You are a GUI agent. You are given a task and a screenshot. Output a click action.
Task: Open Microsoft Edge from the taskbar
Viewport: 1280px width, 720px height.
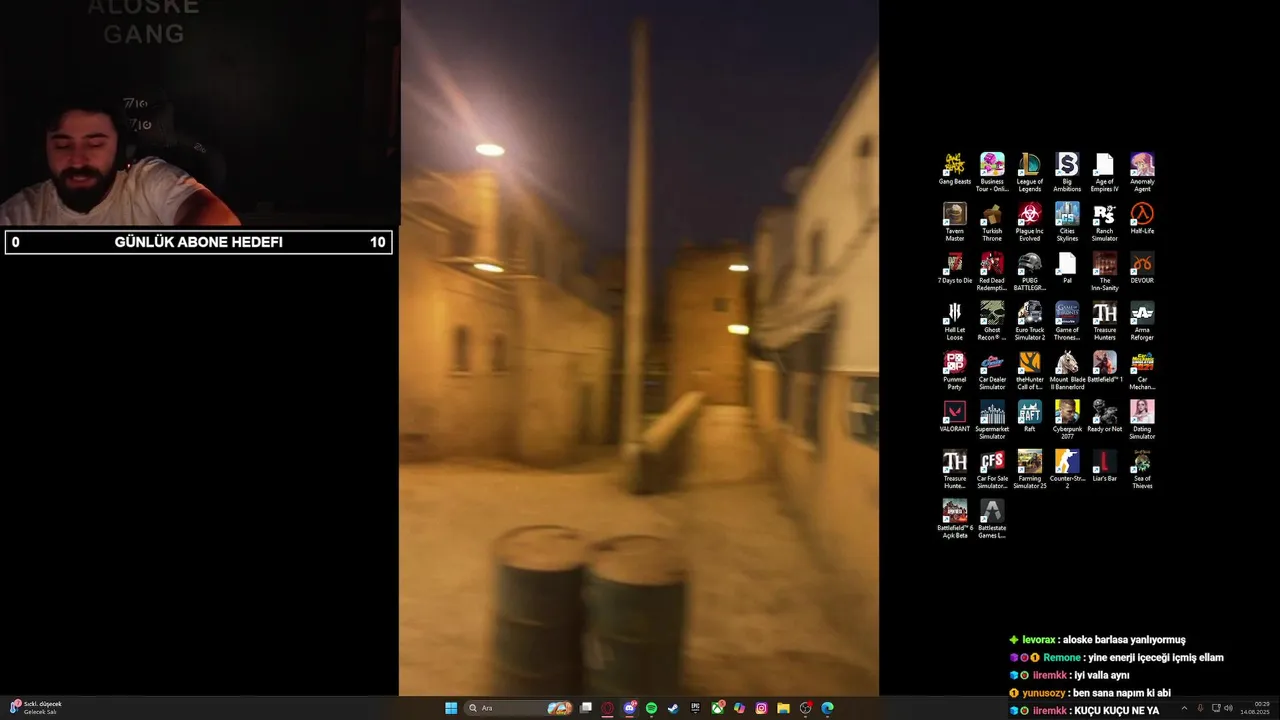click(827, 708)
